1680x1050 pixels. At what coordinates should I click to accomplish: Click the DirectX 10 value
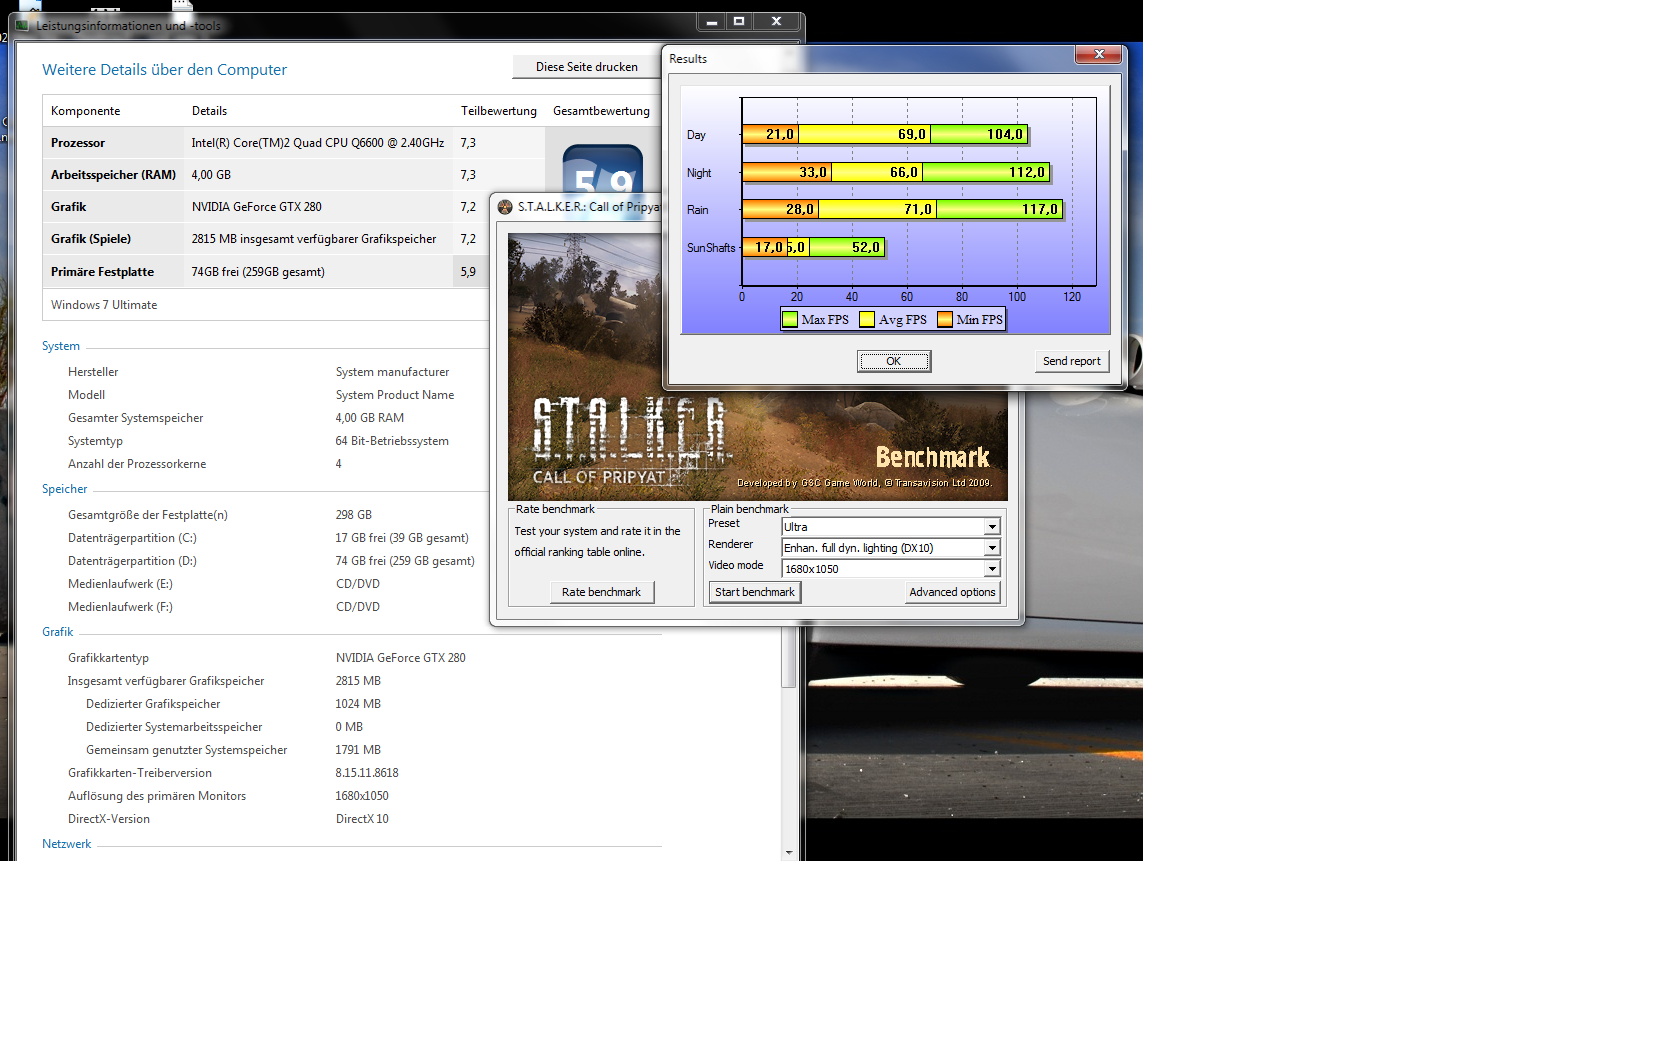362,819
